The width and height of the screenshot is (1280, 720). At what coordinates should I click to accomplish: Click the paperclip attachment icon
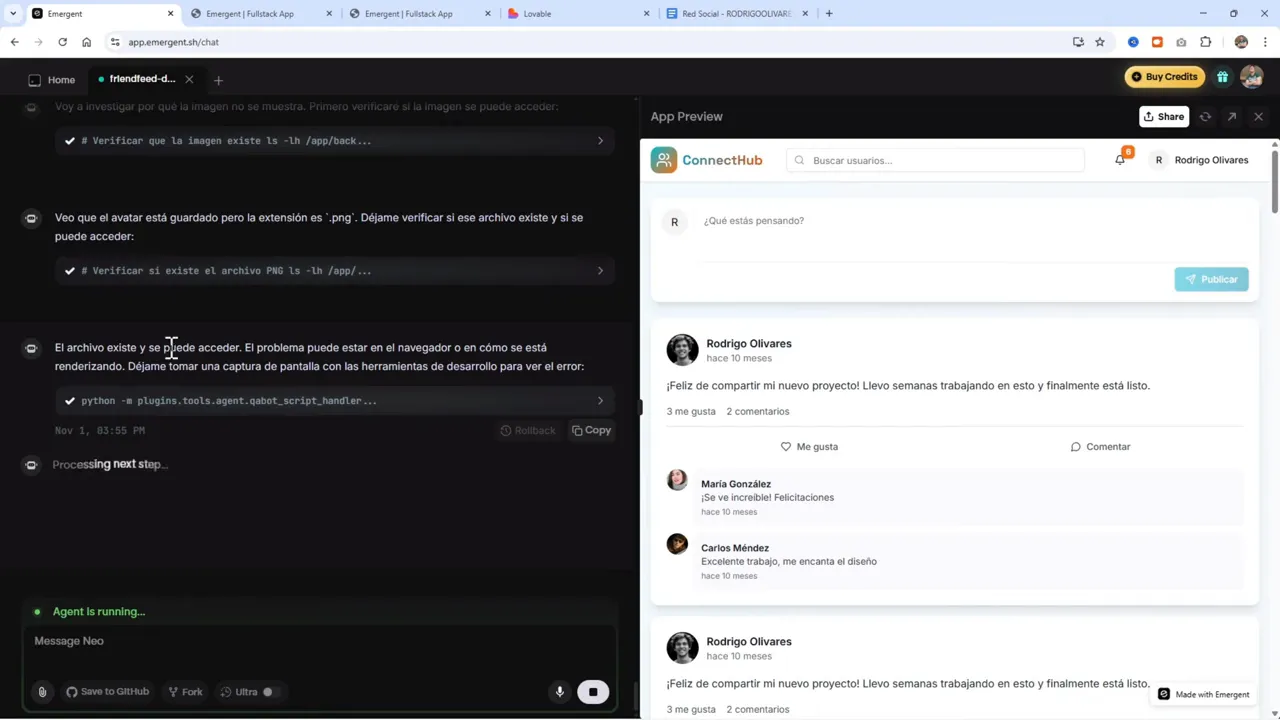(x=42, y=691)
